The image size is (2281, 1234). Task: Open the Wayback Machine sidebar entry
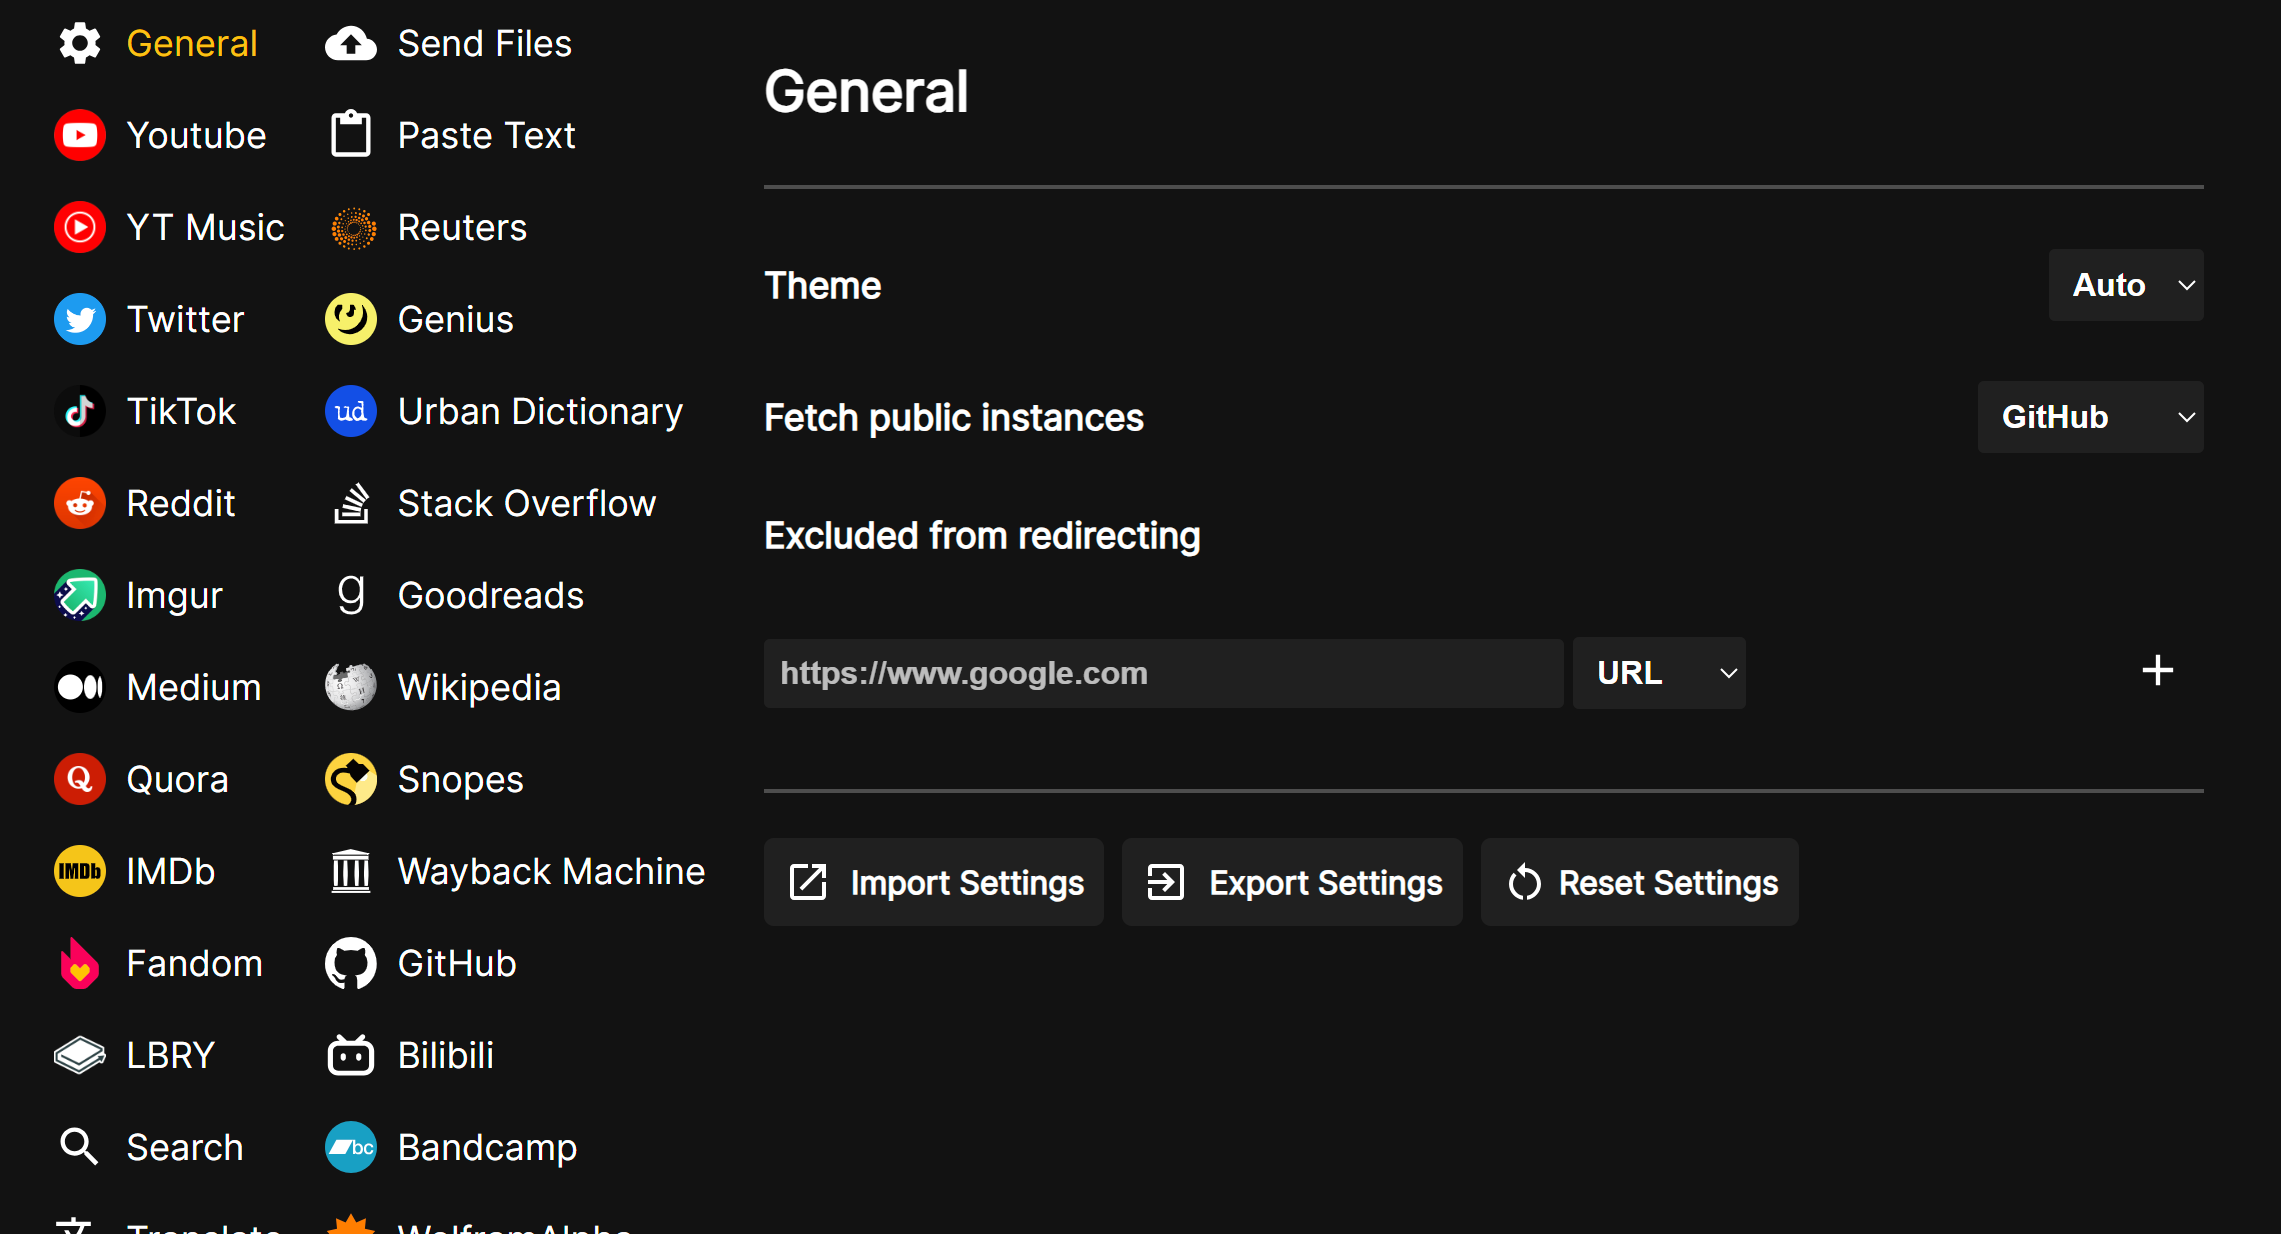coord(551,871)
